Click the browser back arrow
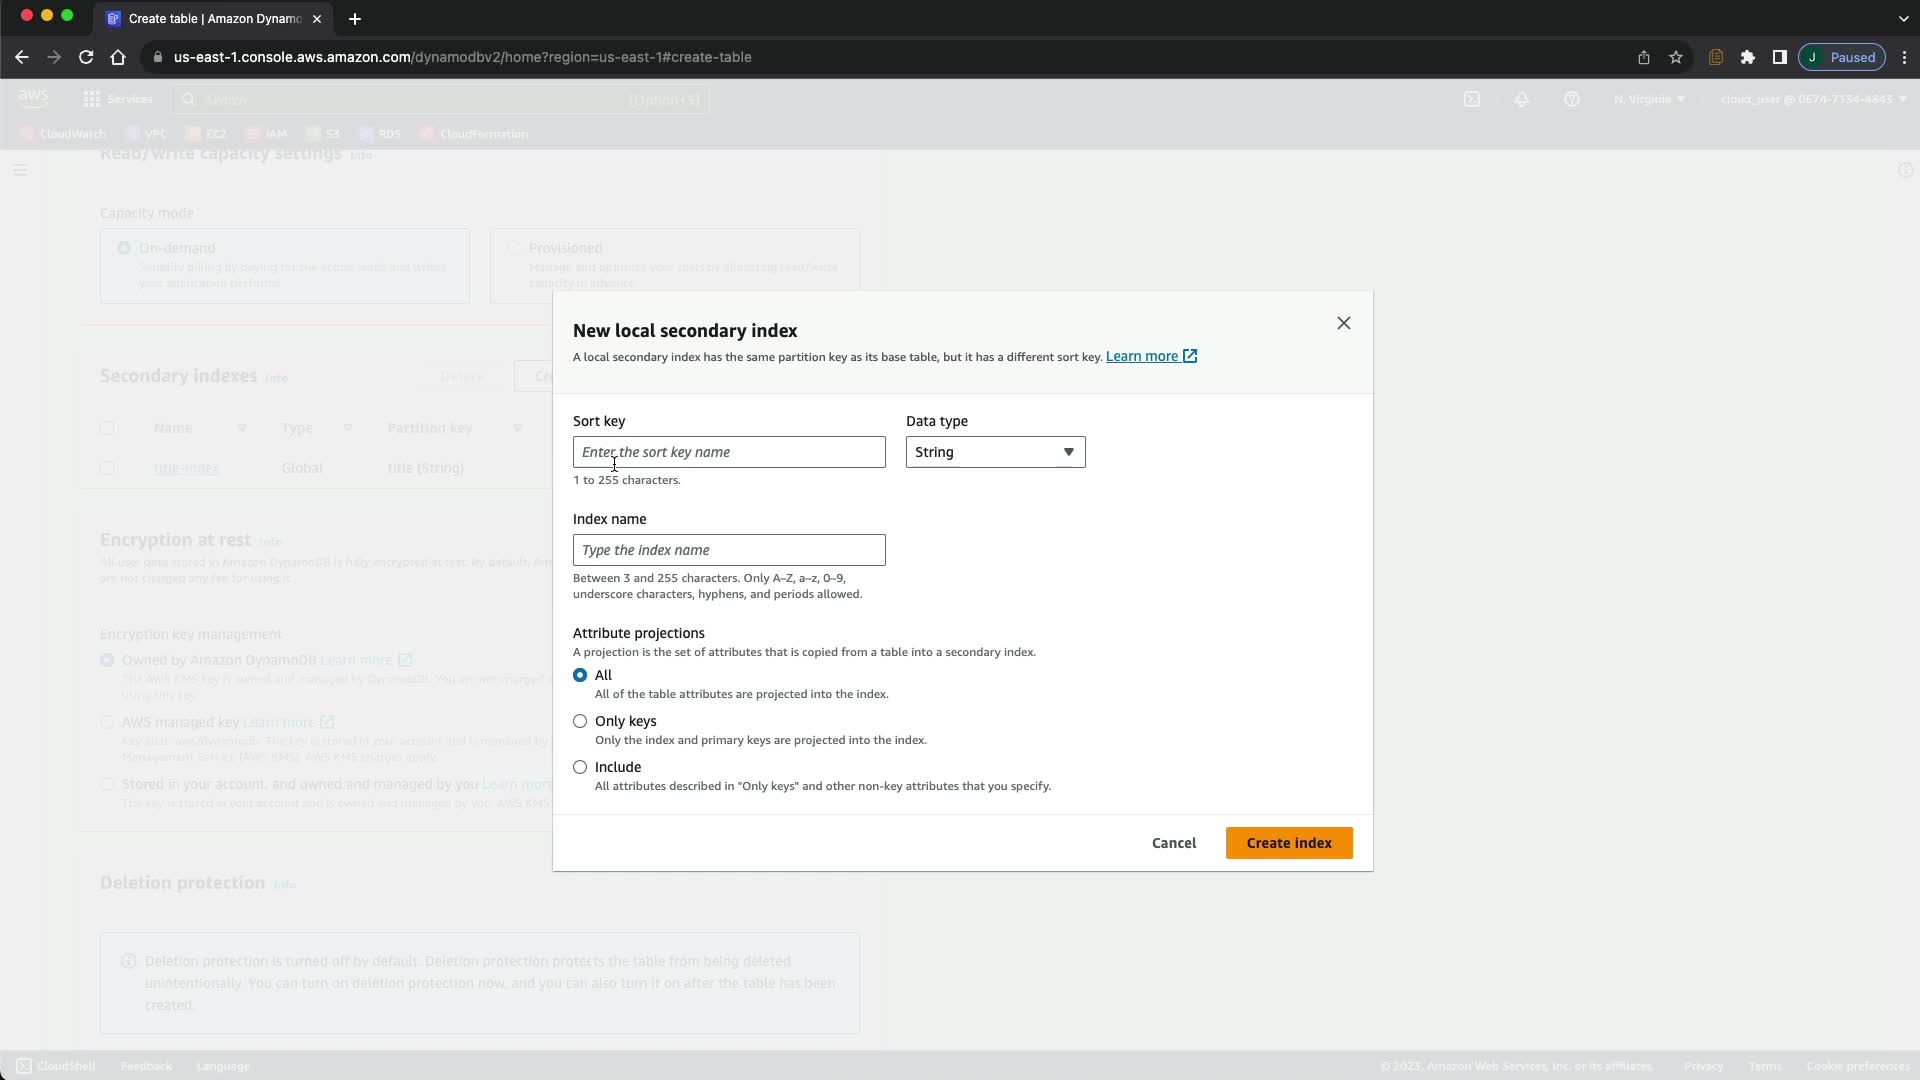 click(x=22, y=57)
